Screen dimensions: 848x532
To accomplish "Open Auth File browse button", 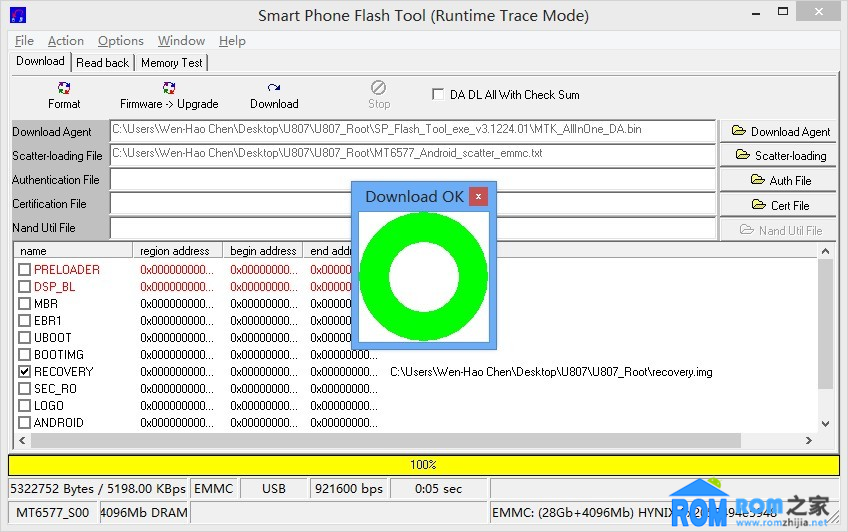I will (x=780, y=180).
